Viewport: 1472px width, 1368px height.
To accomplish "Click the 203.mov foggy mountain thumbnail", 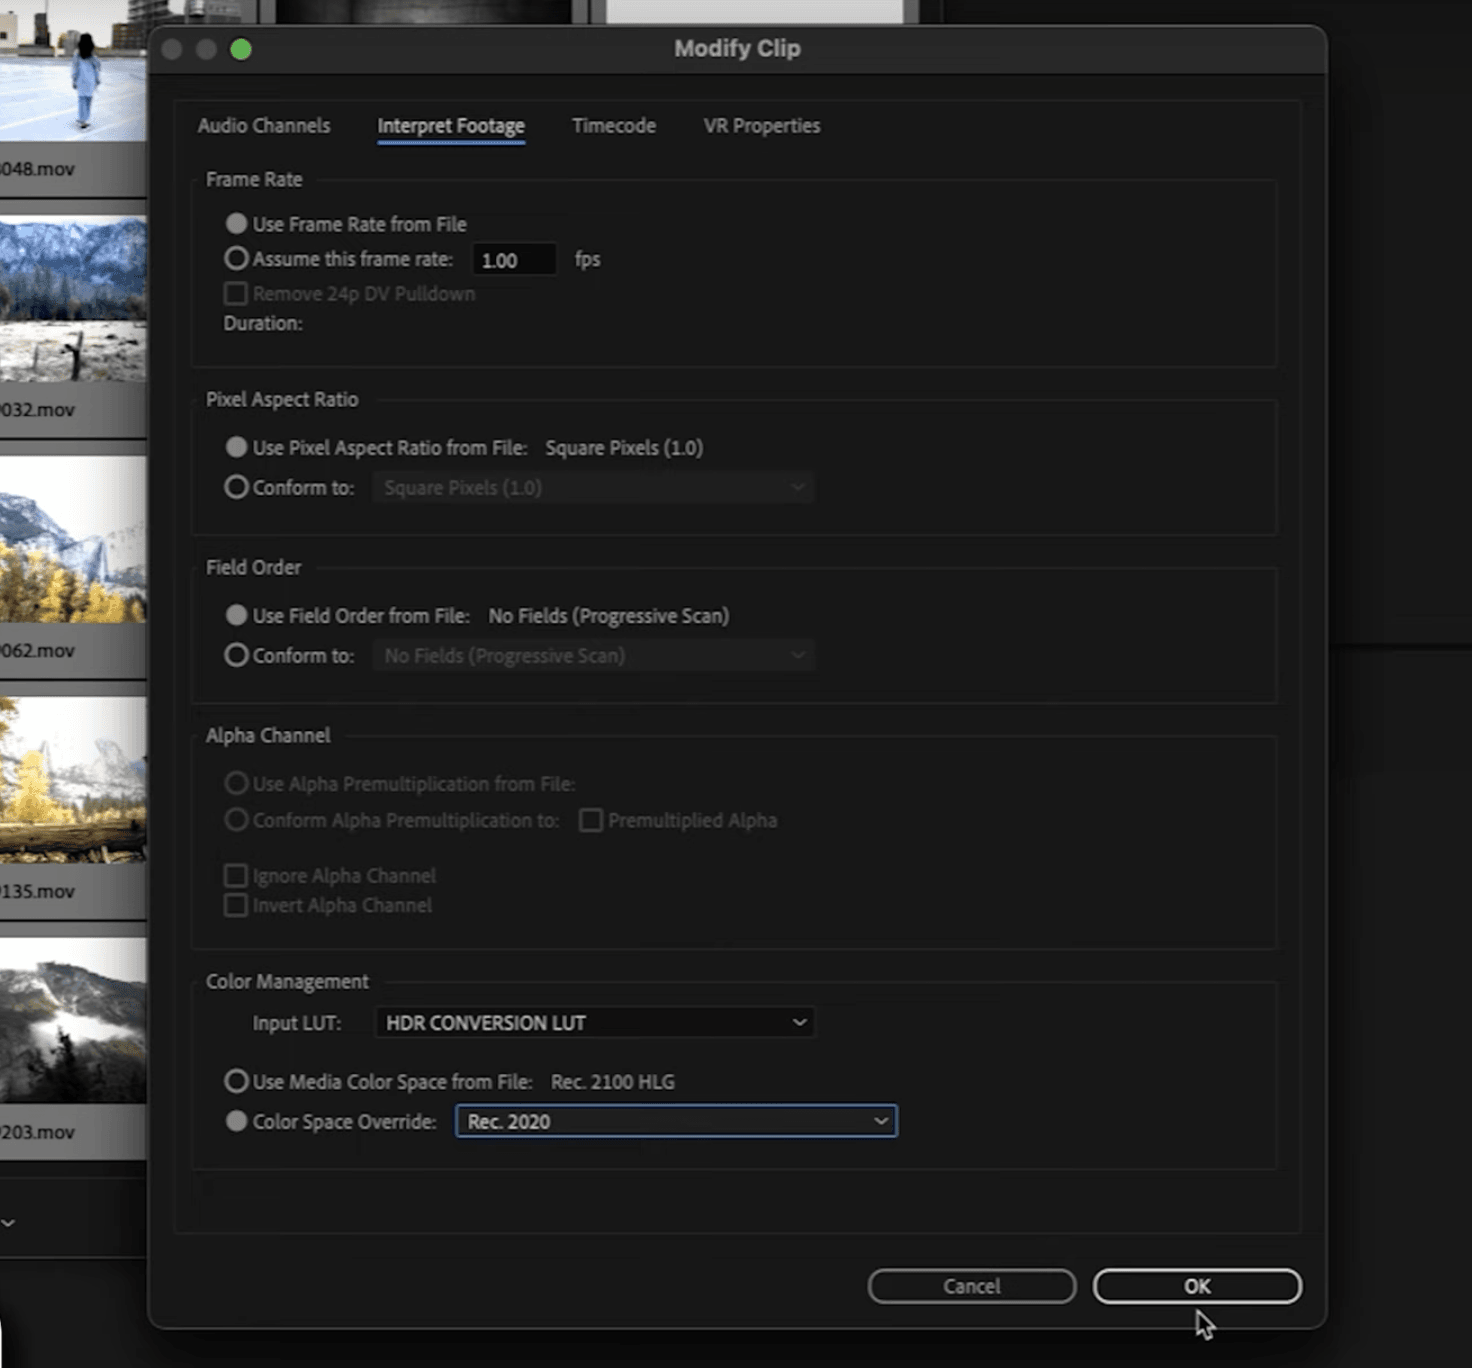I will (72, 1020).
